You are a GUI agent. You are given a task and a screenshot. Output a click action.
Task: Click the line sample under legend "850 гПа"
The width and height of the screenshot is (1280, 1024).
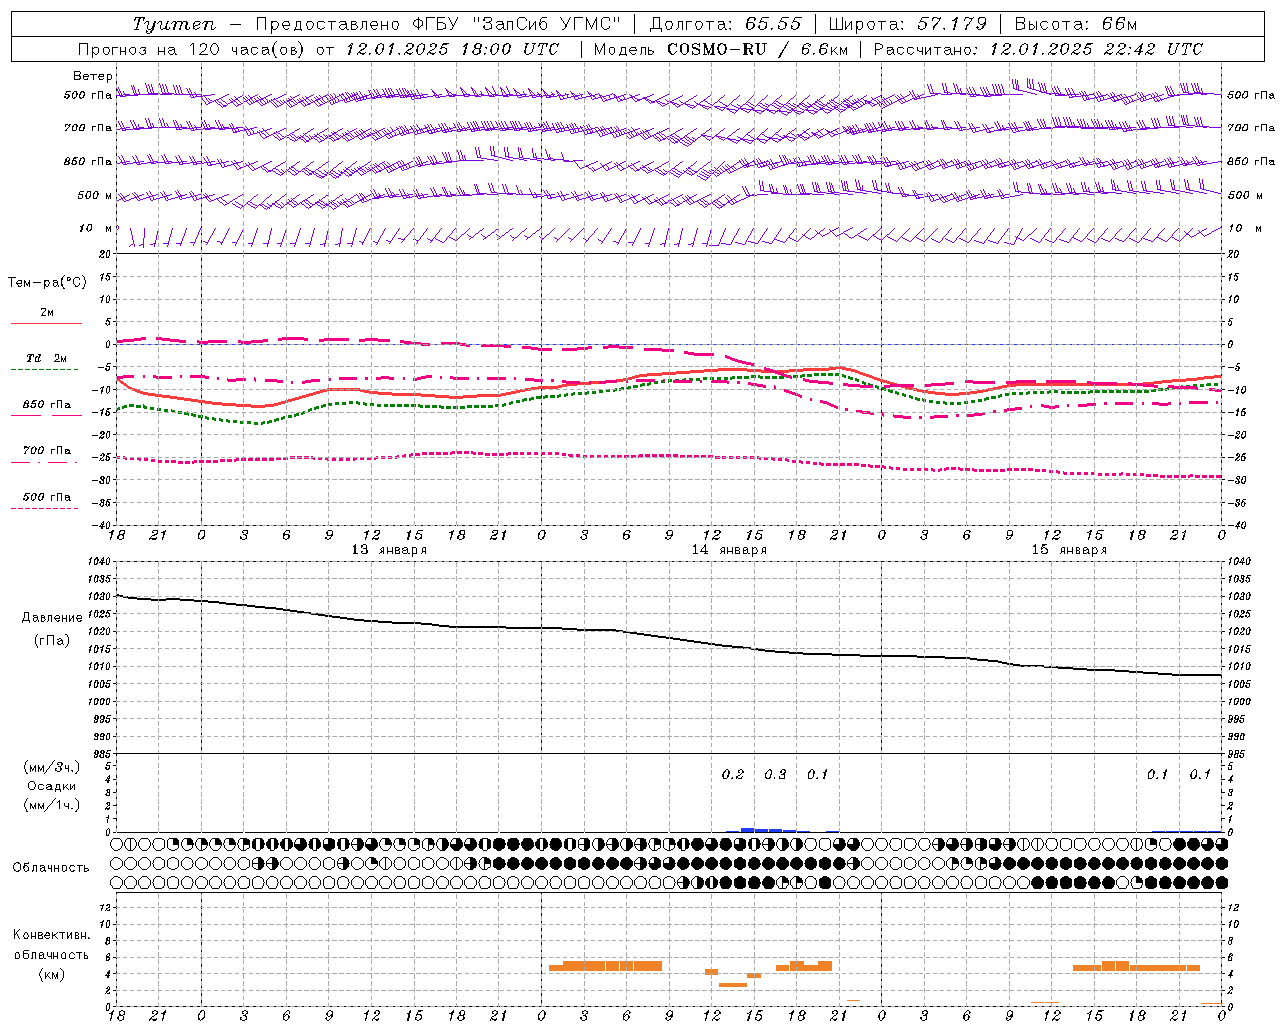tap(45, 416)
